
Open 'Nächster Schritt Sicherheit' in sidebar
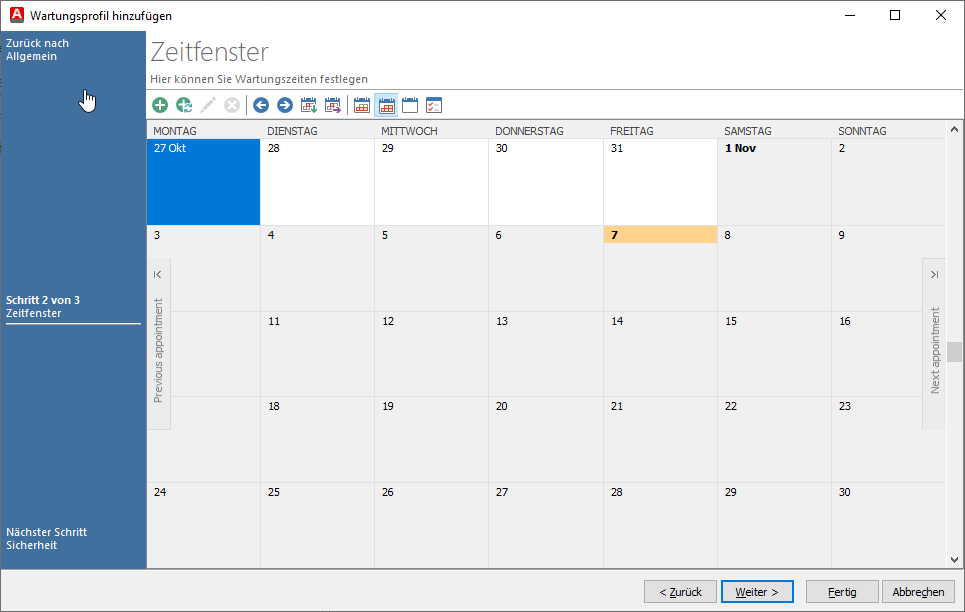tap(46, 539)
